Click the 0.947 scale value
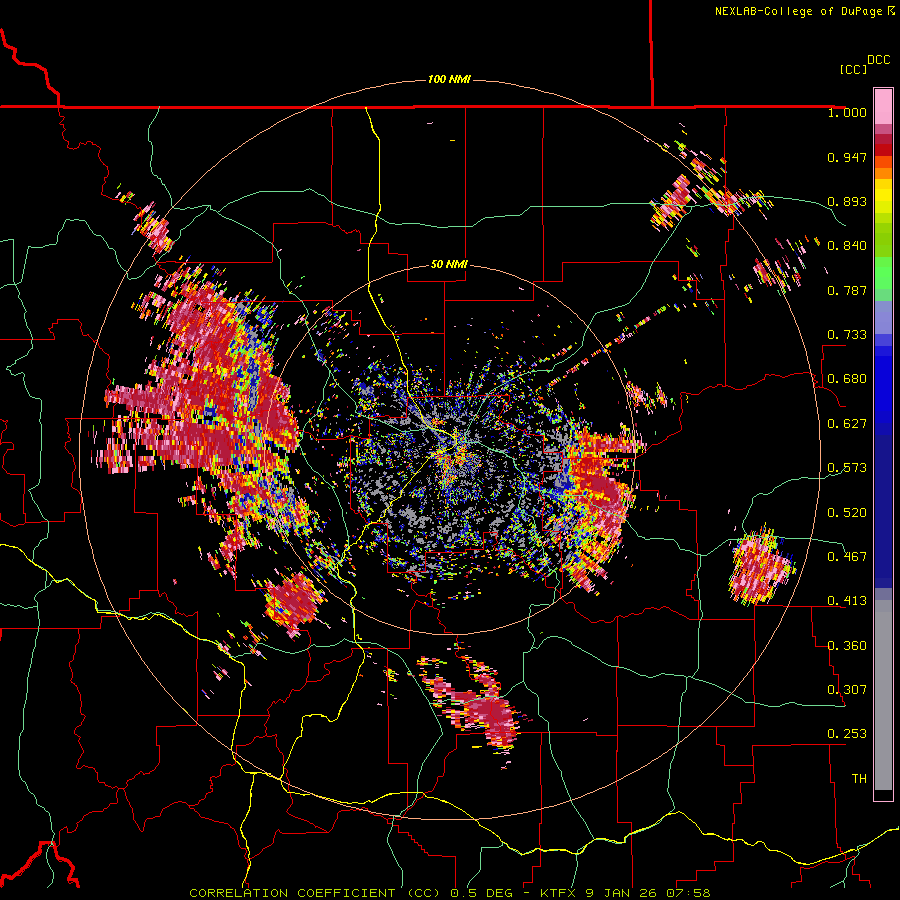Image resolution: width=900 pixels, height=900 pixels. pos(847,157)
